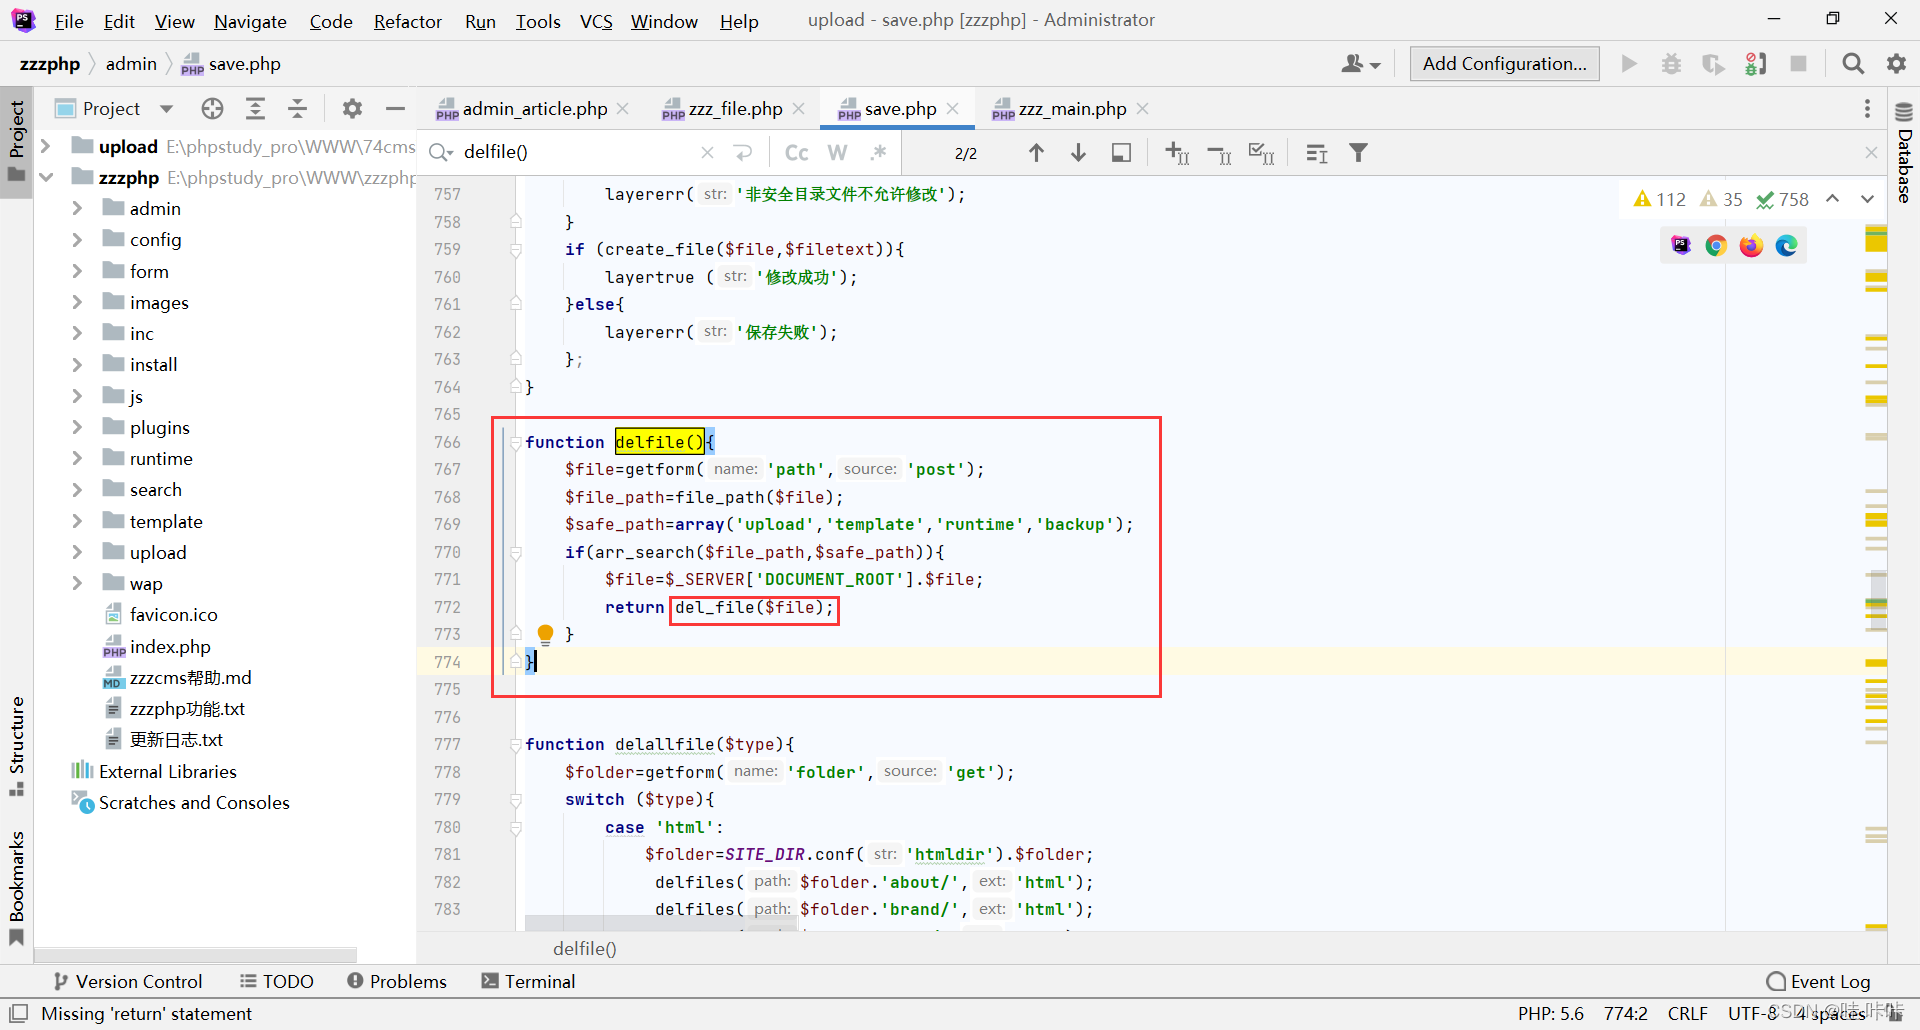The width and height of the screenshot is (1920, 1030).
Task: Expand the template folder
Action: tap(77, 521)
